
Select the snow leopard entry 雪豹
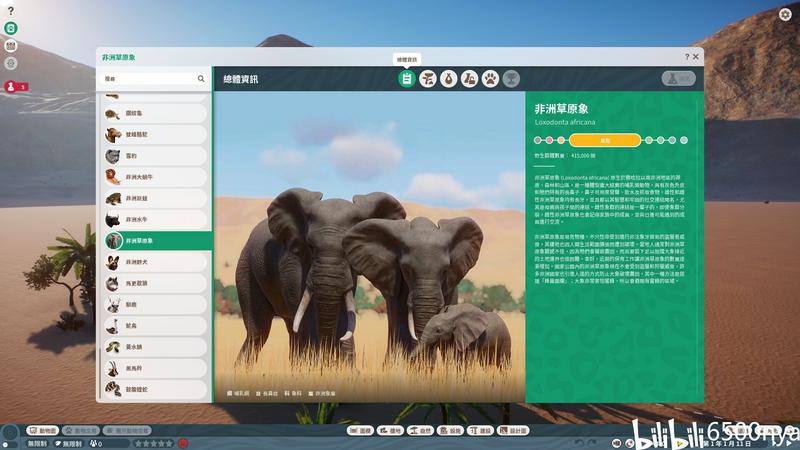click(x=155, y=156)
